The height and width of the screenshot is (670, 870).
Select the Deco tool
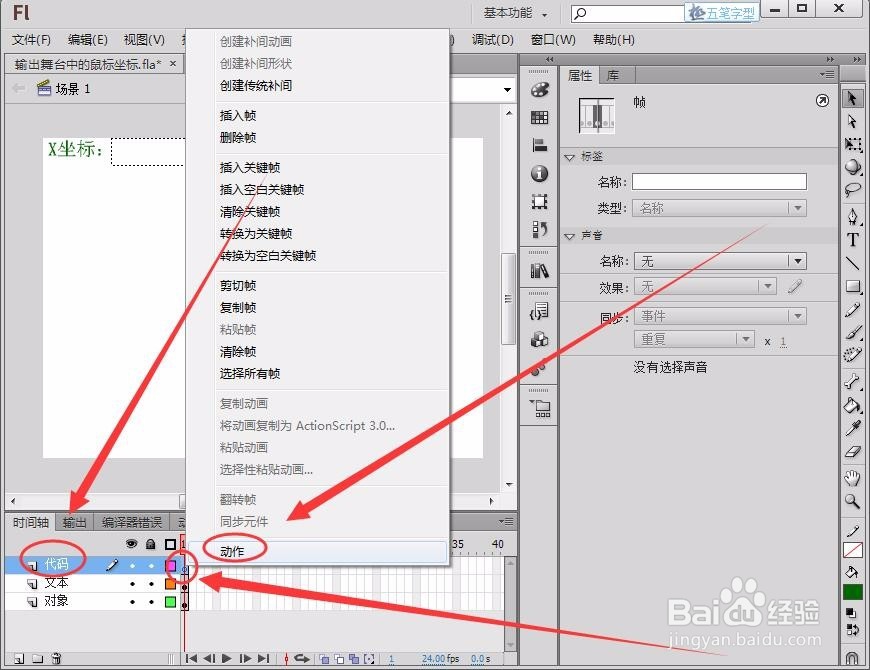click(852, 354)
